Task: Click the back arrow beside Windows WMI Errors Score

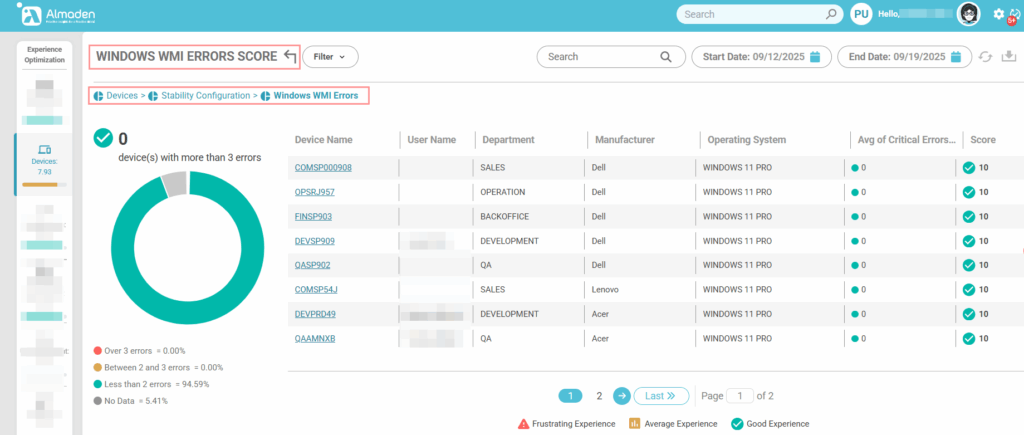Action: 290,56
